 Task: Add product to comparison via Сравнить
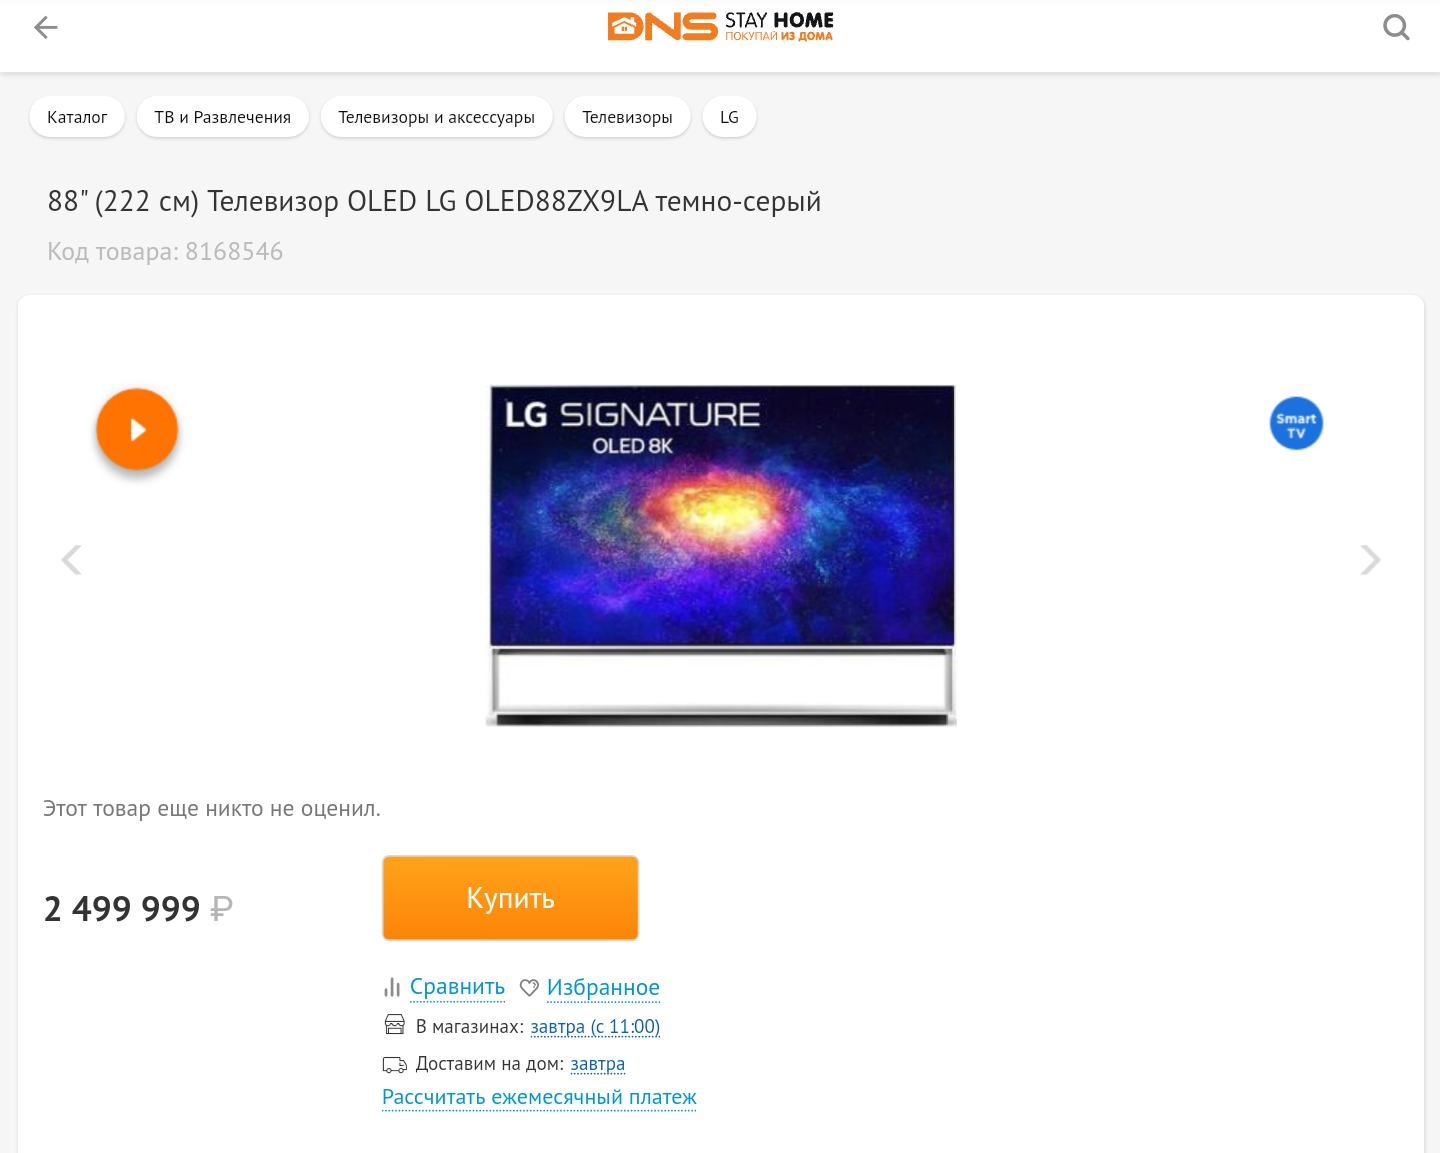pyautogui.click(x=457, y=987)
